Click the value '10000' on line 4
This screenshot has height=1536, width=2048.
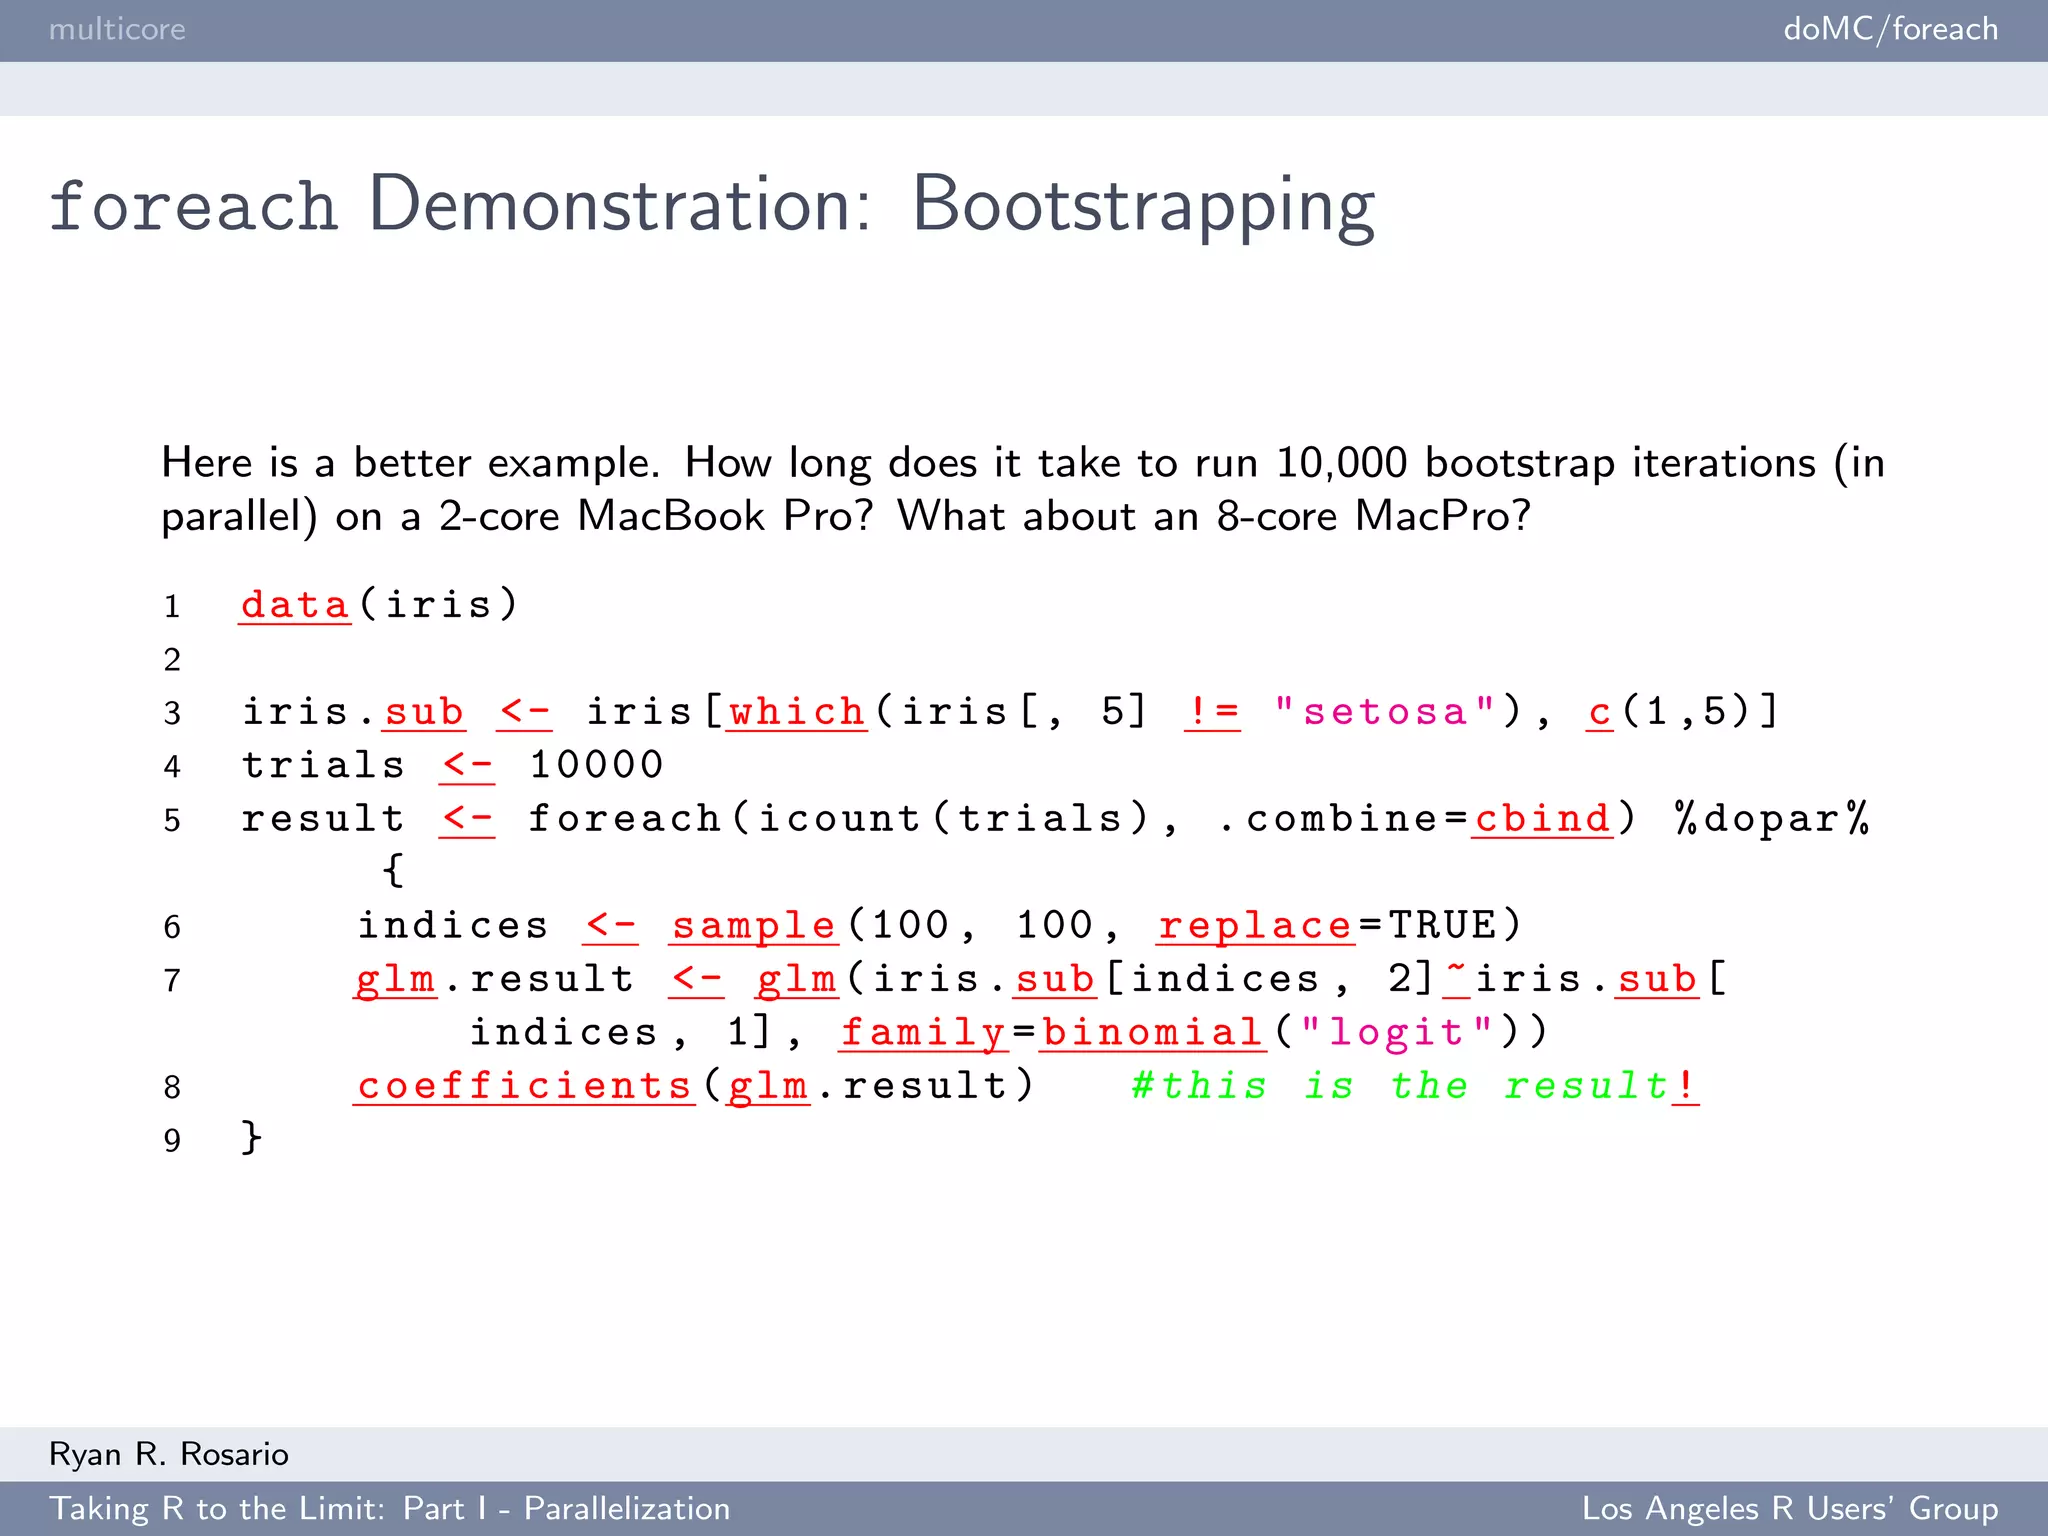[x=596, y=765]
